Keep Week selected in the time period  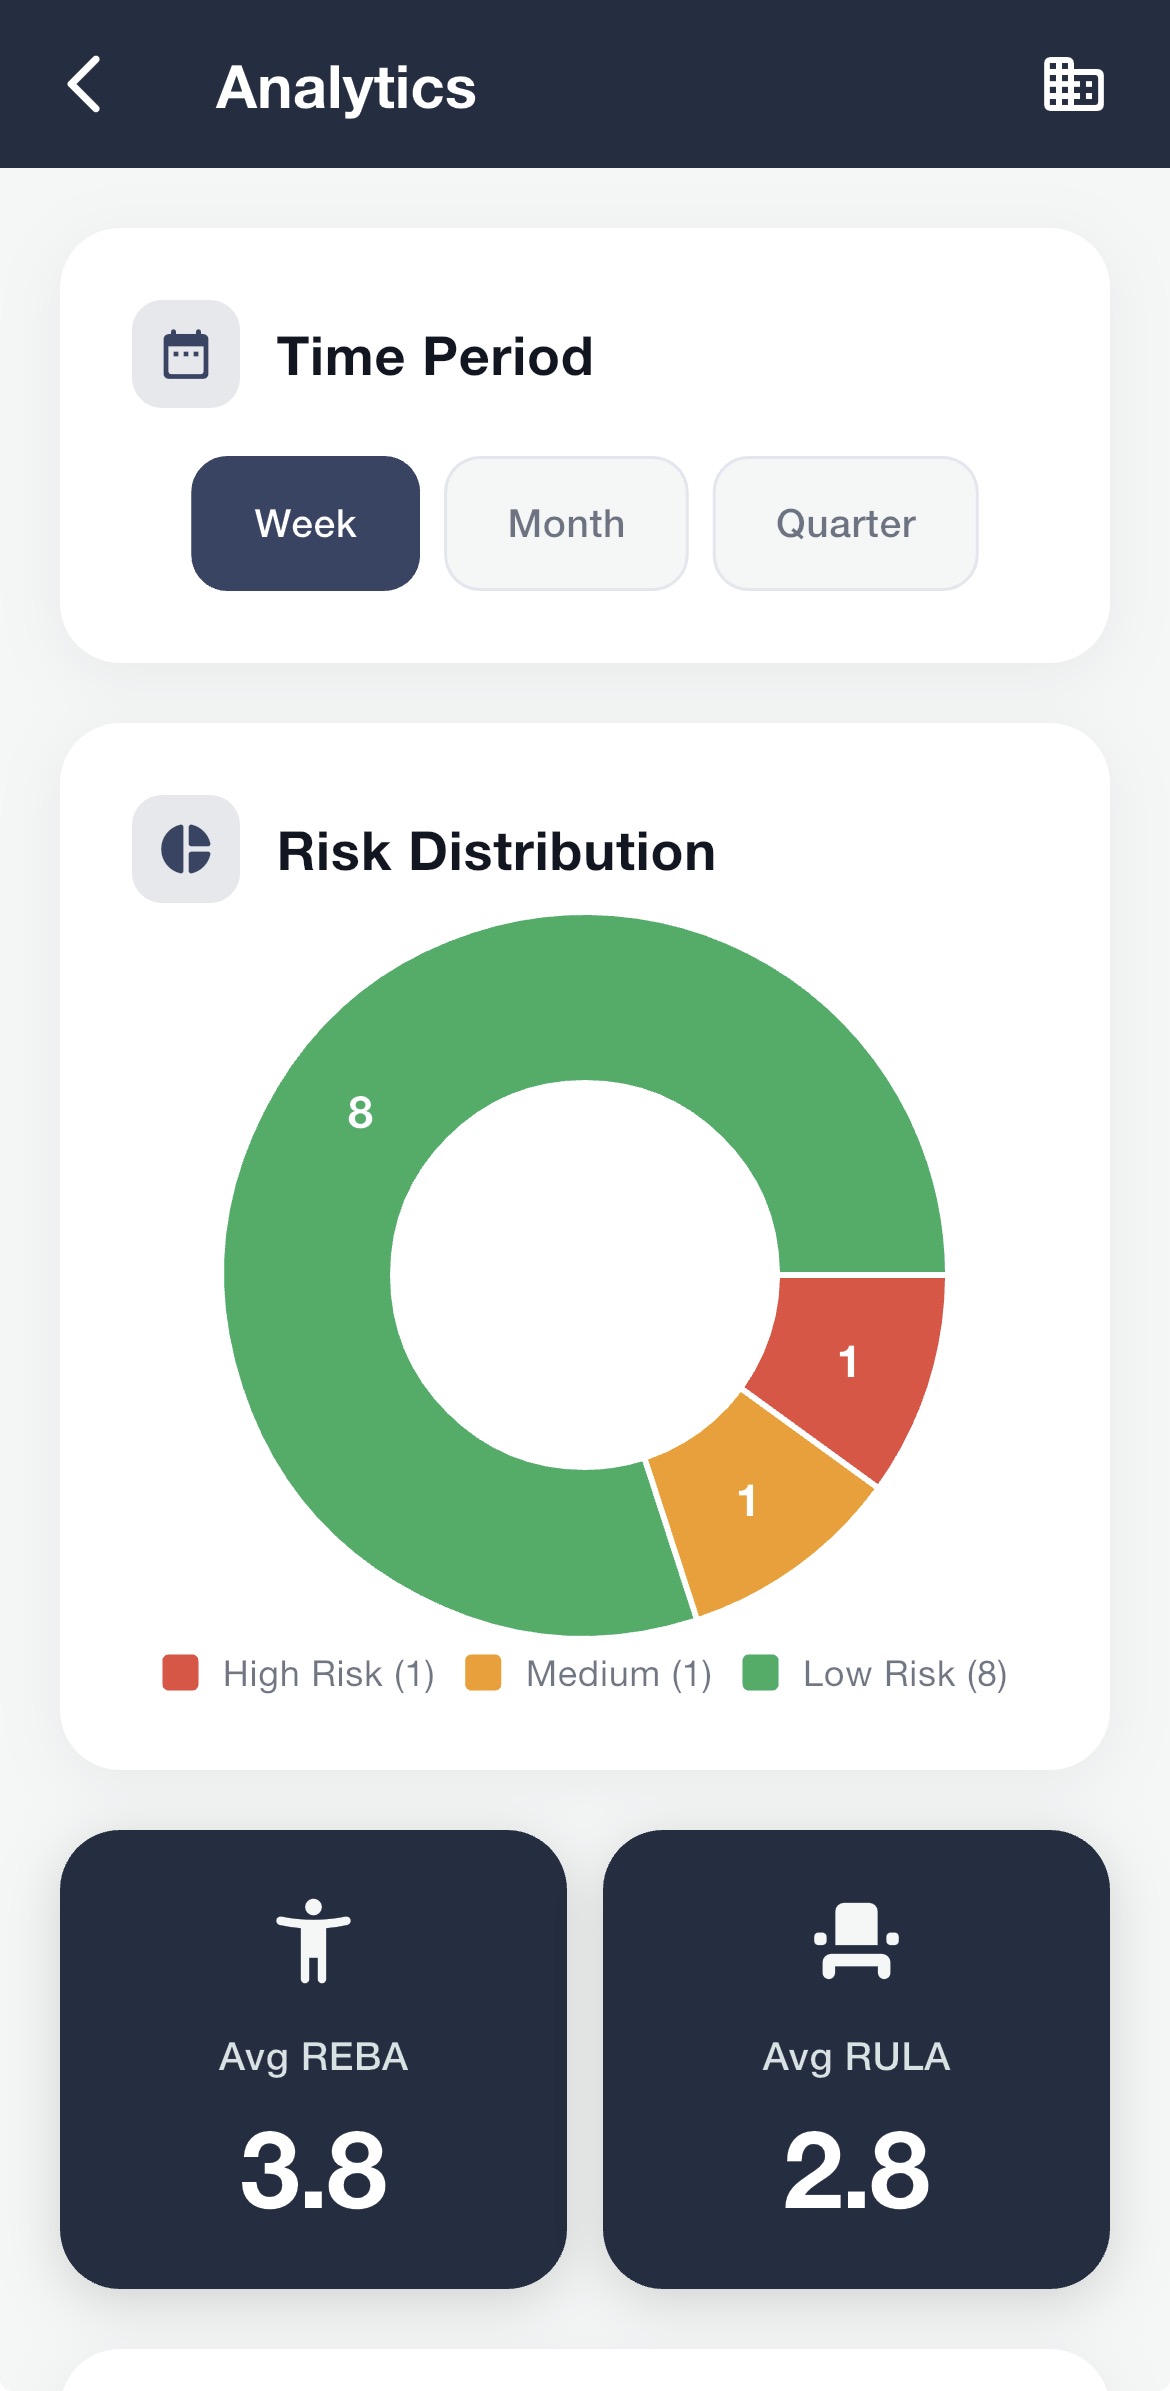305,523
